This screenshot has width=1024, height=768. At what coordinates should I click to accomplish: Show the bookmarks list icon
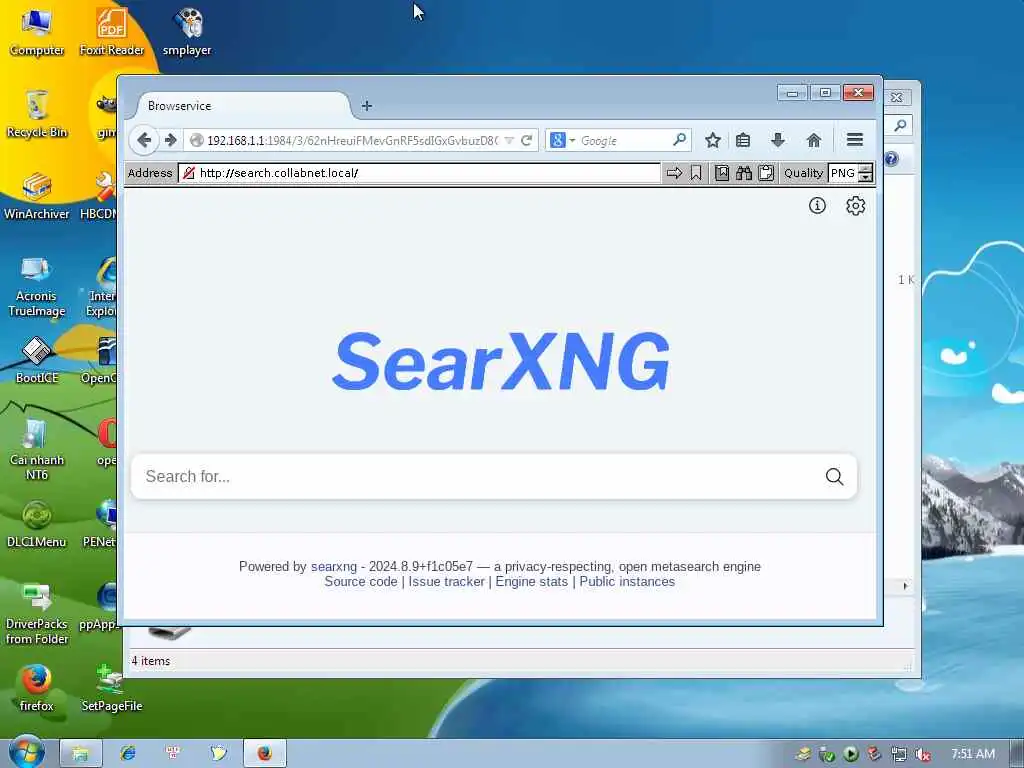click(x=743, y=140)
